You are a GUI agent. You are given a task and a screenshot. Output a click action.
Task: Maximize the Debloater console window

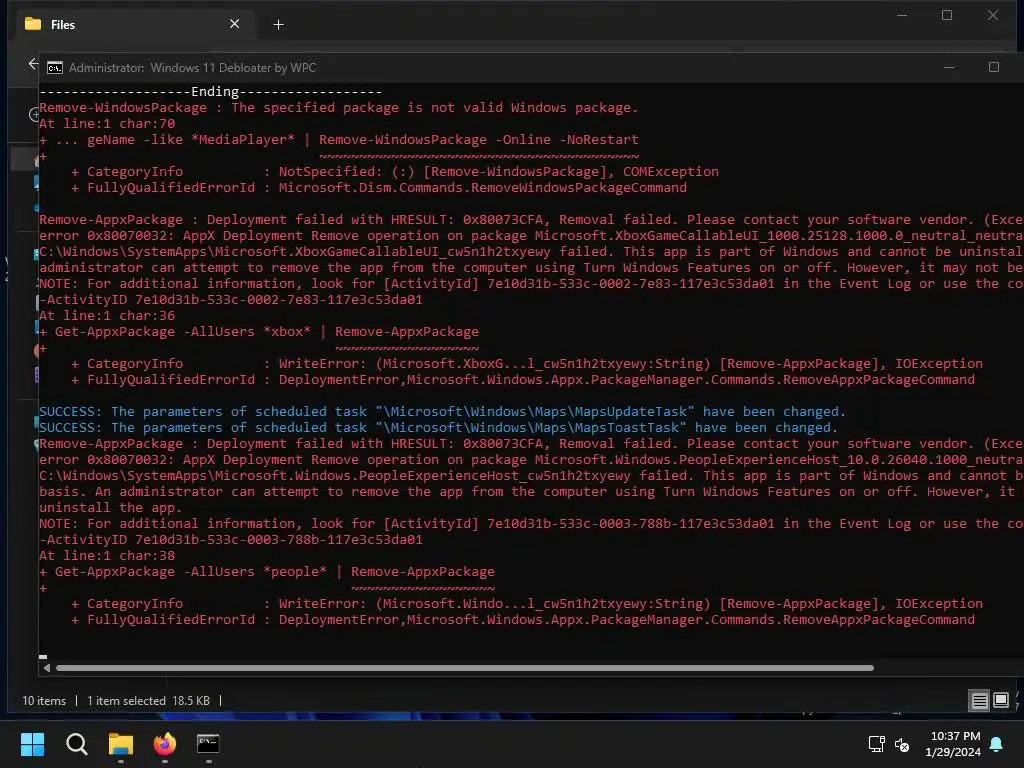(x=993, y=67)
